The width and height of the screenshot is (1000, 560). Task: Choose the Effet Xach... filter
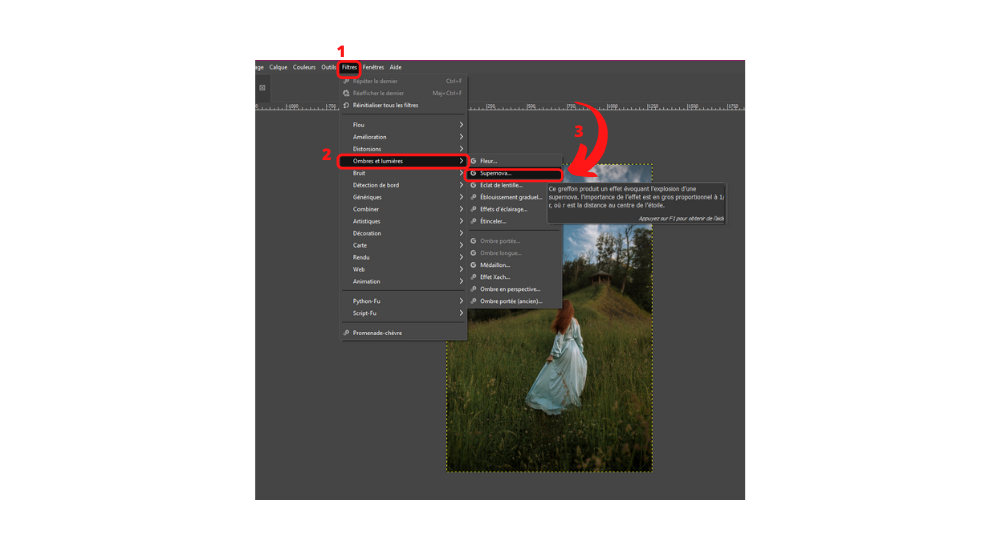(515, 277)
